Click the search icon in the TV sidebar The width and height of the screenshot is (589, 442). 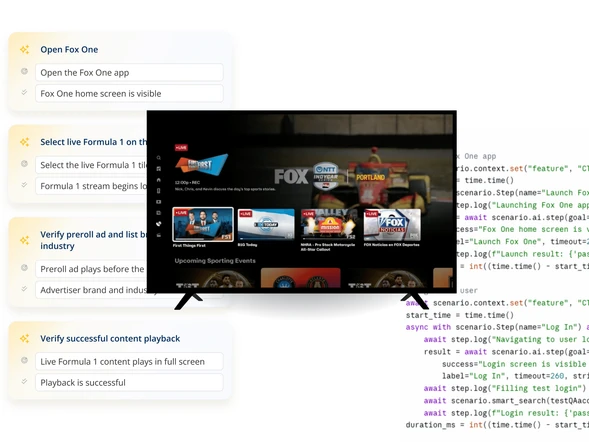(x=159, y=158)
